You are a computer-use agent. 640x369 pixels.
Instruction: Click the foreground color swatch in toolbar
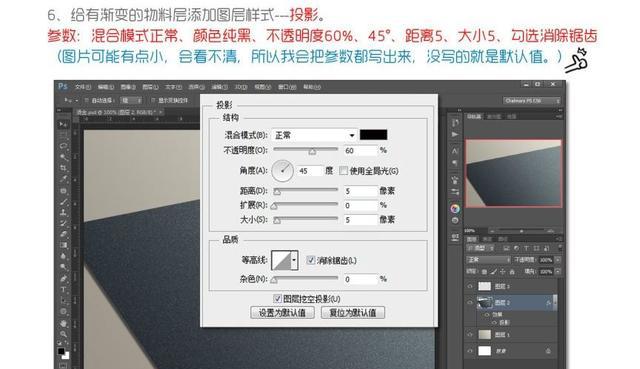(61, 351)
